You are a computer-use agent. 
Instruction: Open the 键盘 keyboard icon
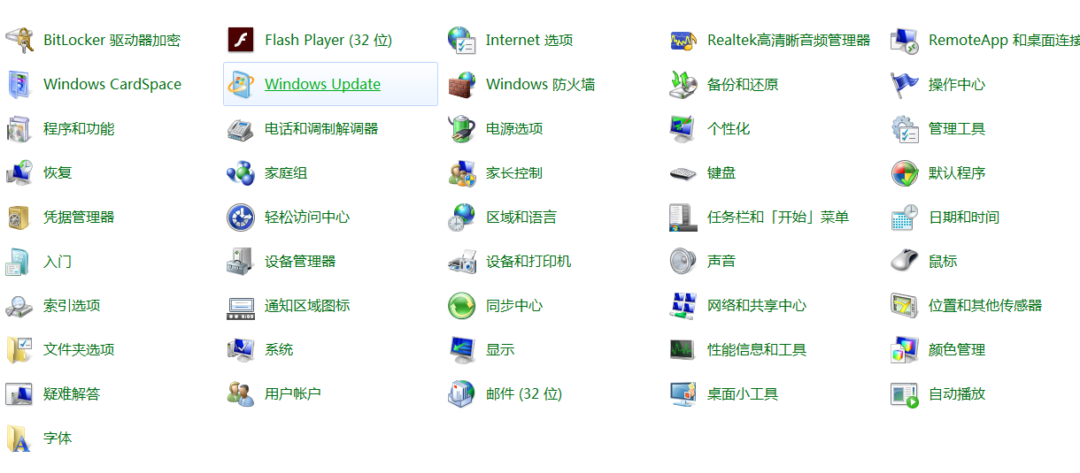point(683,173)
